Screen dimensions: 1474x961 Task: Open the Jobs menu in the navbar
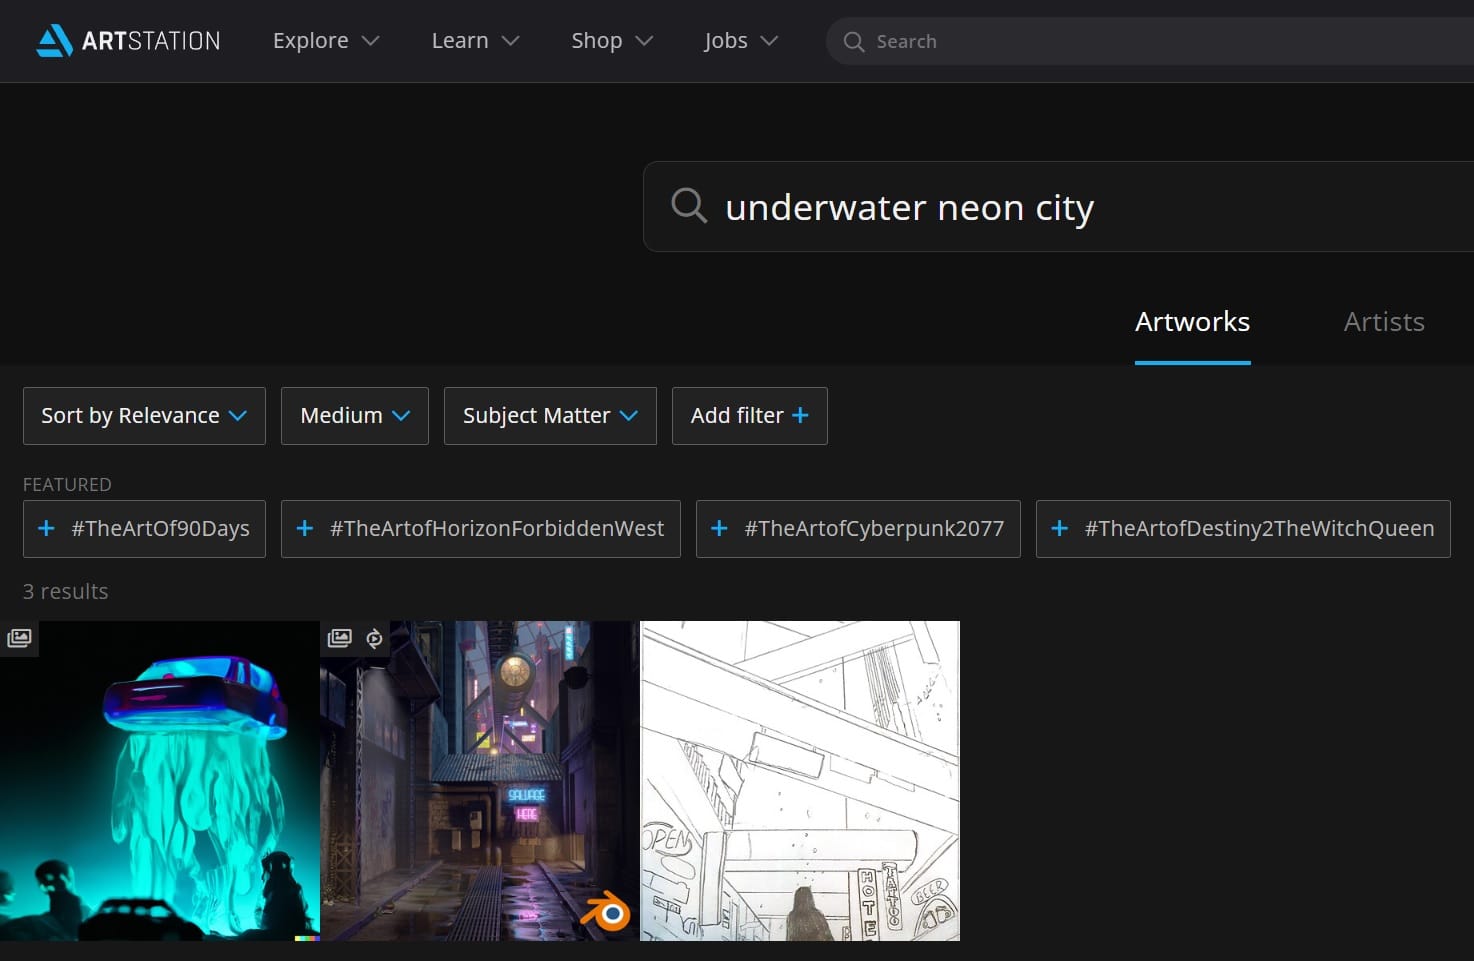coord(740,41)
